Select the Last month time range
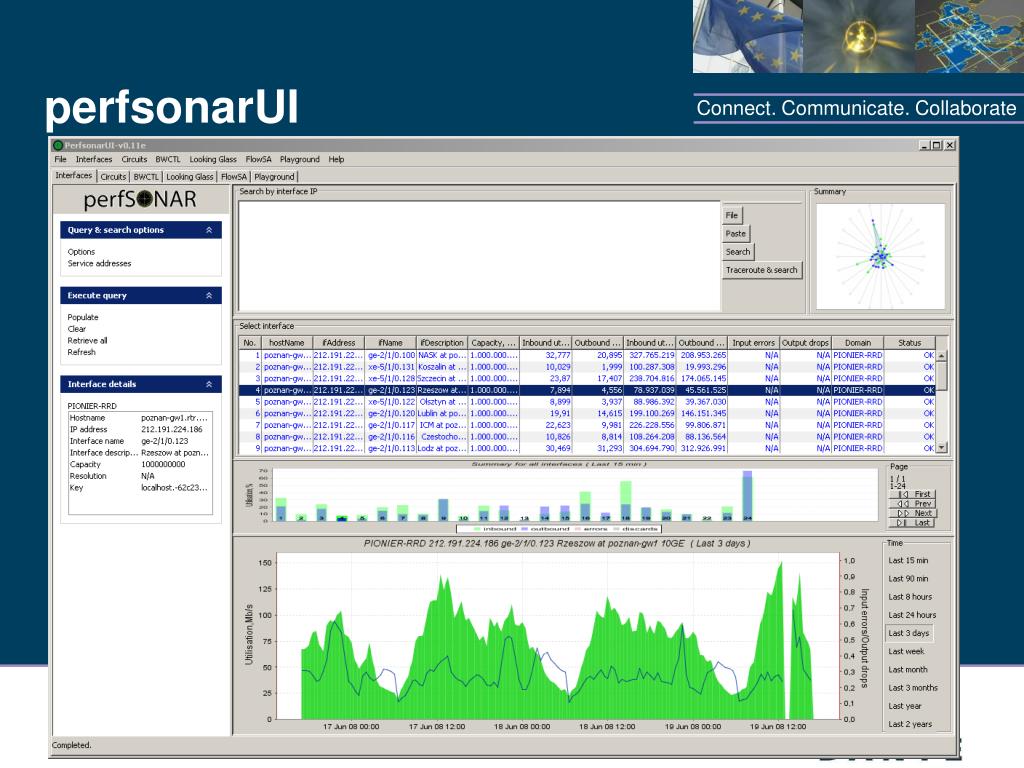The image size is (1024, 768). pos(908,670)
